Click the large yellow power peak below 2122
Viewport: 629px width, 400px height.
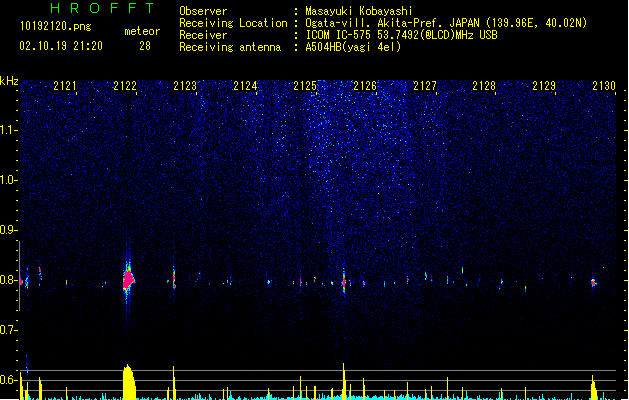129,382
